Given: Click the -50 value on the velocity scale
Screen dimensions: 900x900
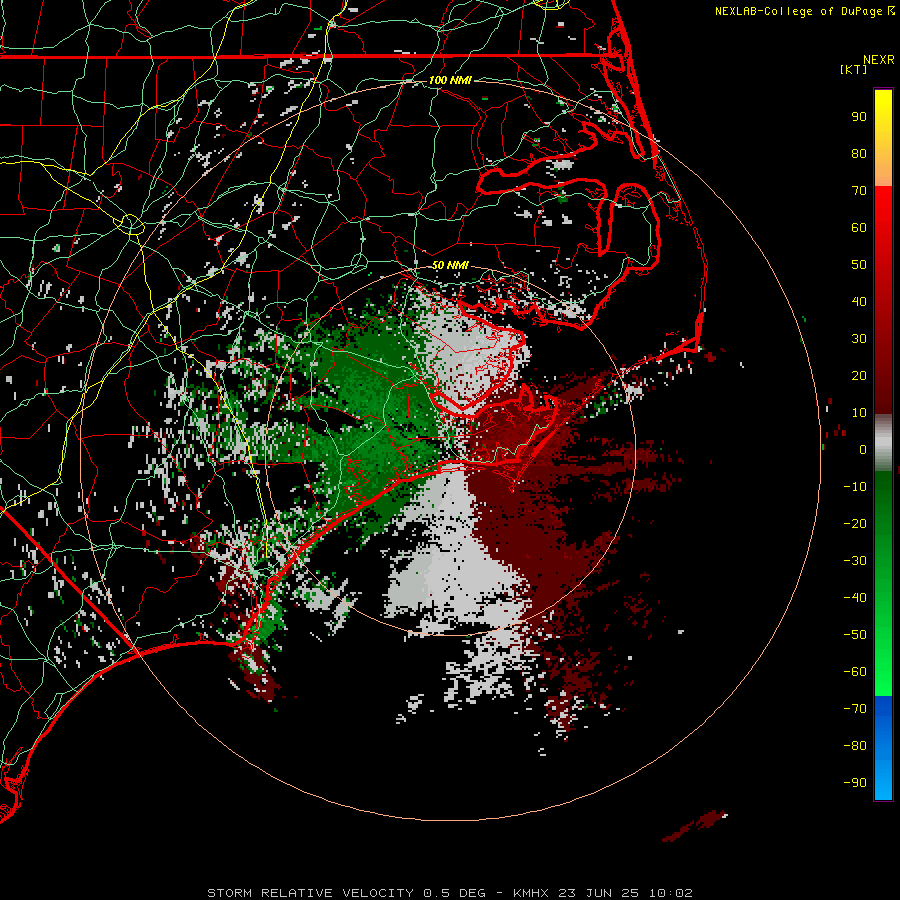Looking at the screenshot, I should pyautogui.click(x=855, y=635).
